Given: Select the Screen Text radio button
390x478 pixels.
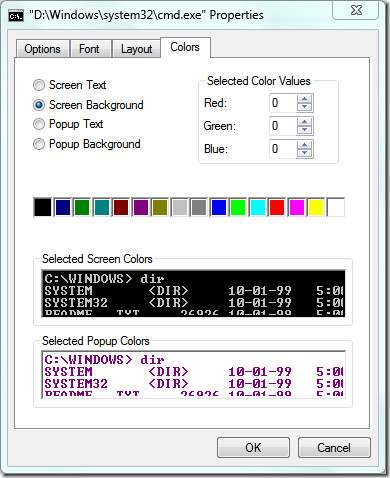Looking at the screenshot, I should coord(39,85).
